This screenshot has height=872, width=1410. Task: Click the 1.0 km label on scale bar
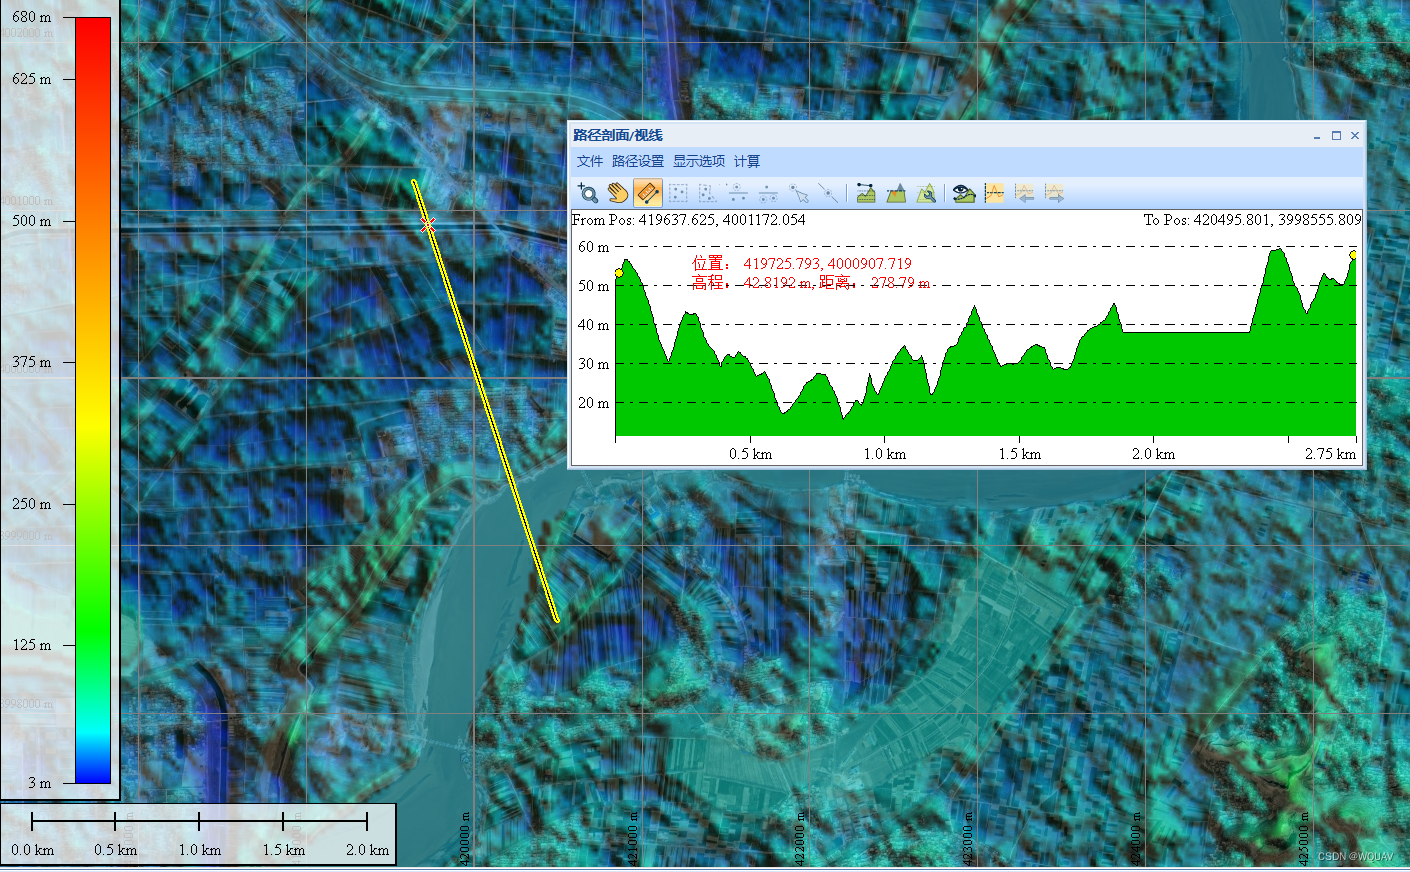pyautogui.click(x=200, y=850)
